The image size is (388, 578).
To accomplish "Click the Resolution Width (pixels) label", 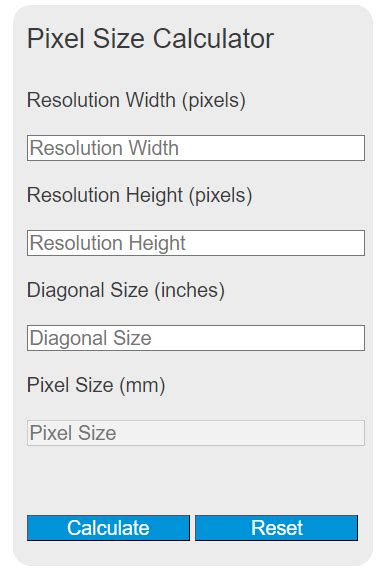I will (x=136, y=100).
